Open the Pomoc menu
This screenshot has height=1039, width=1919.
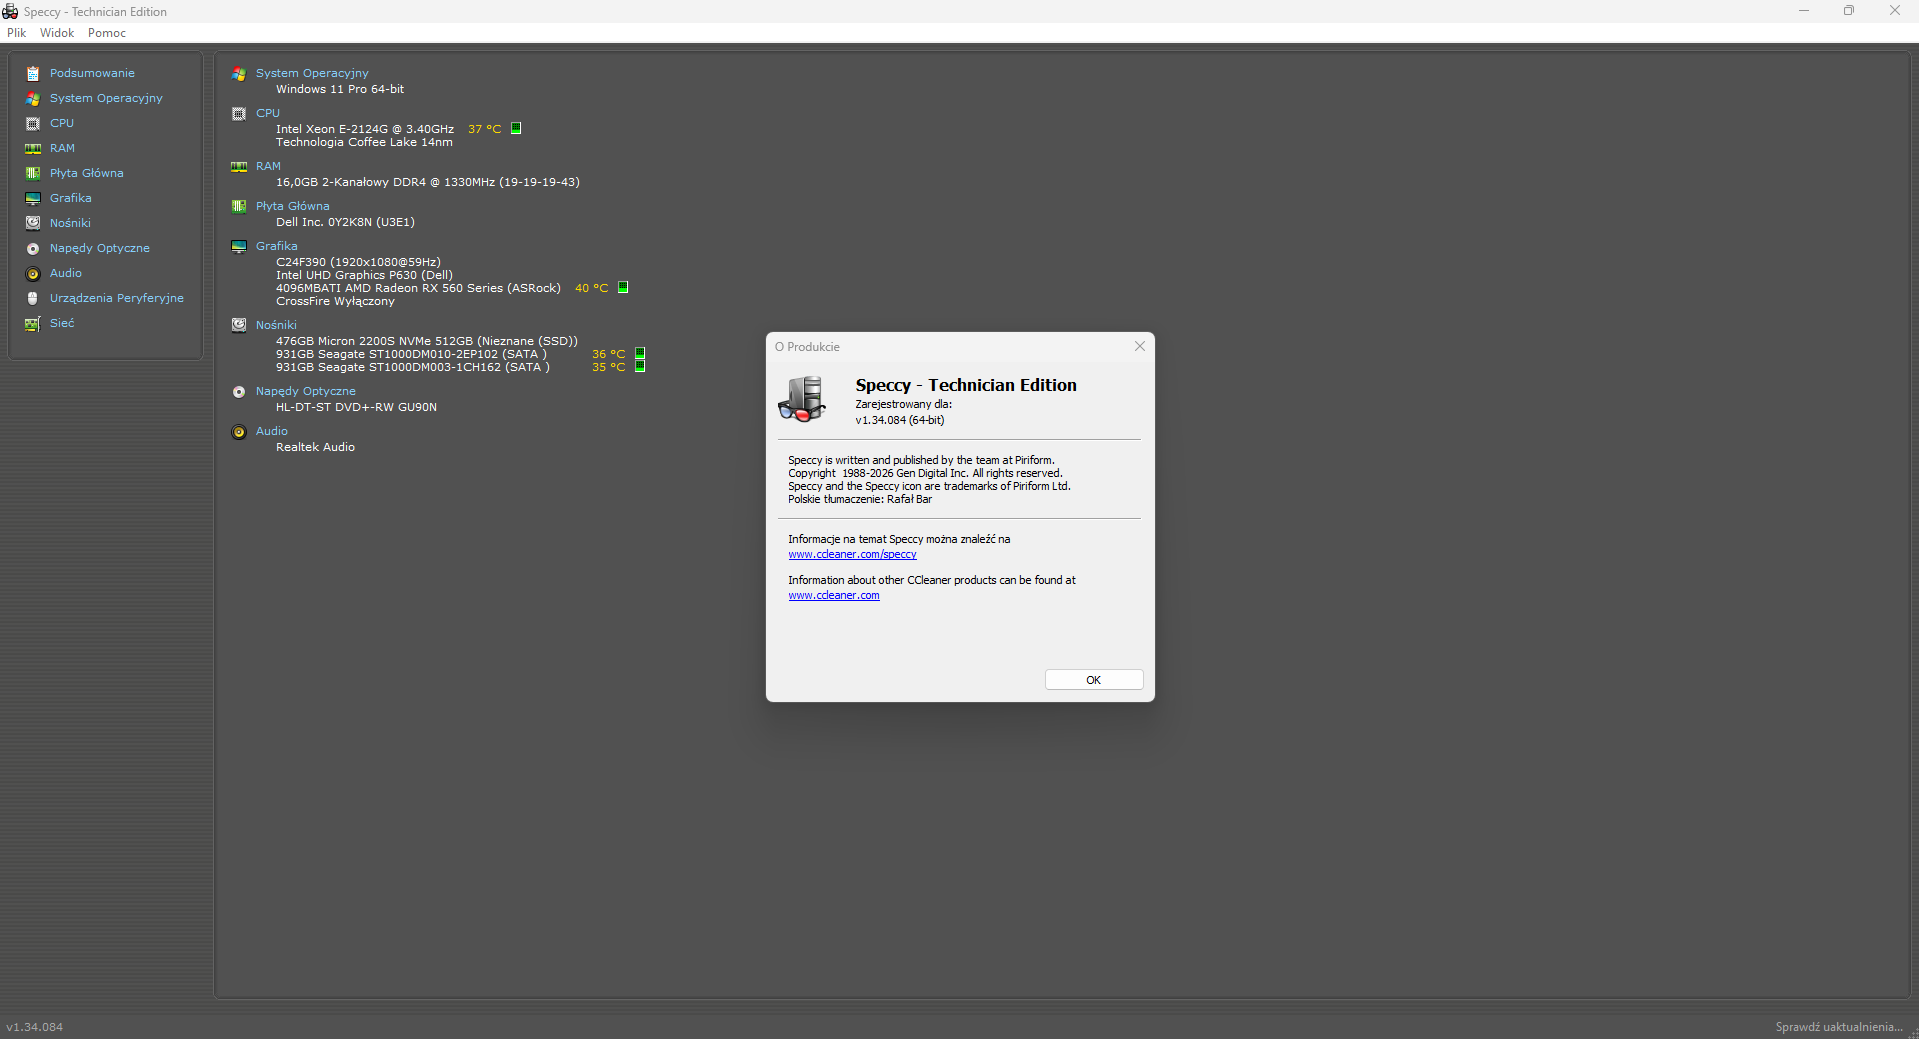107,33
